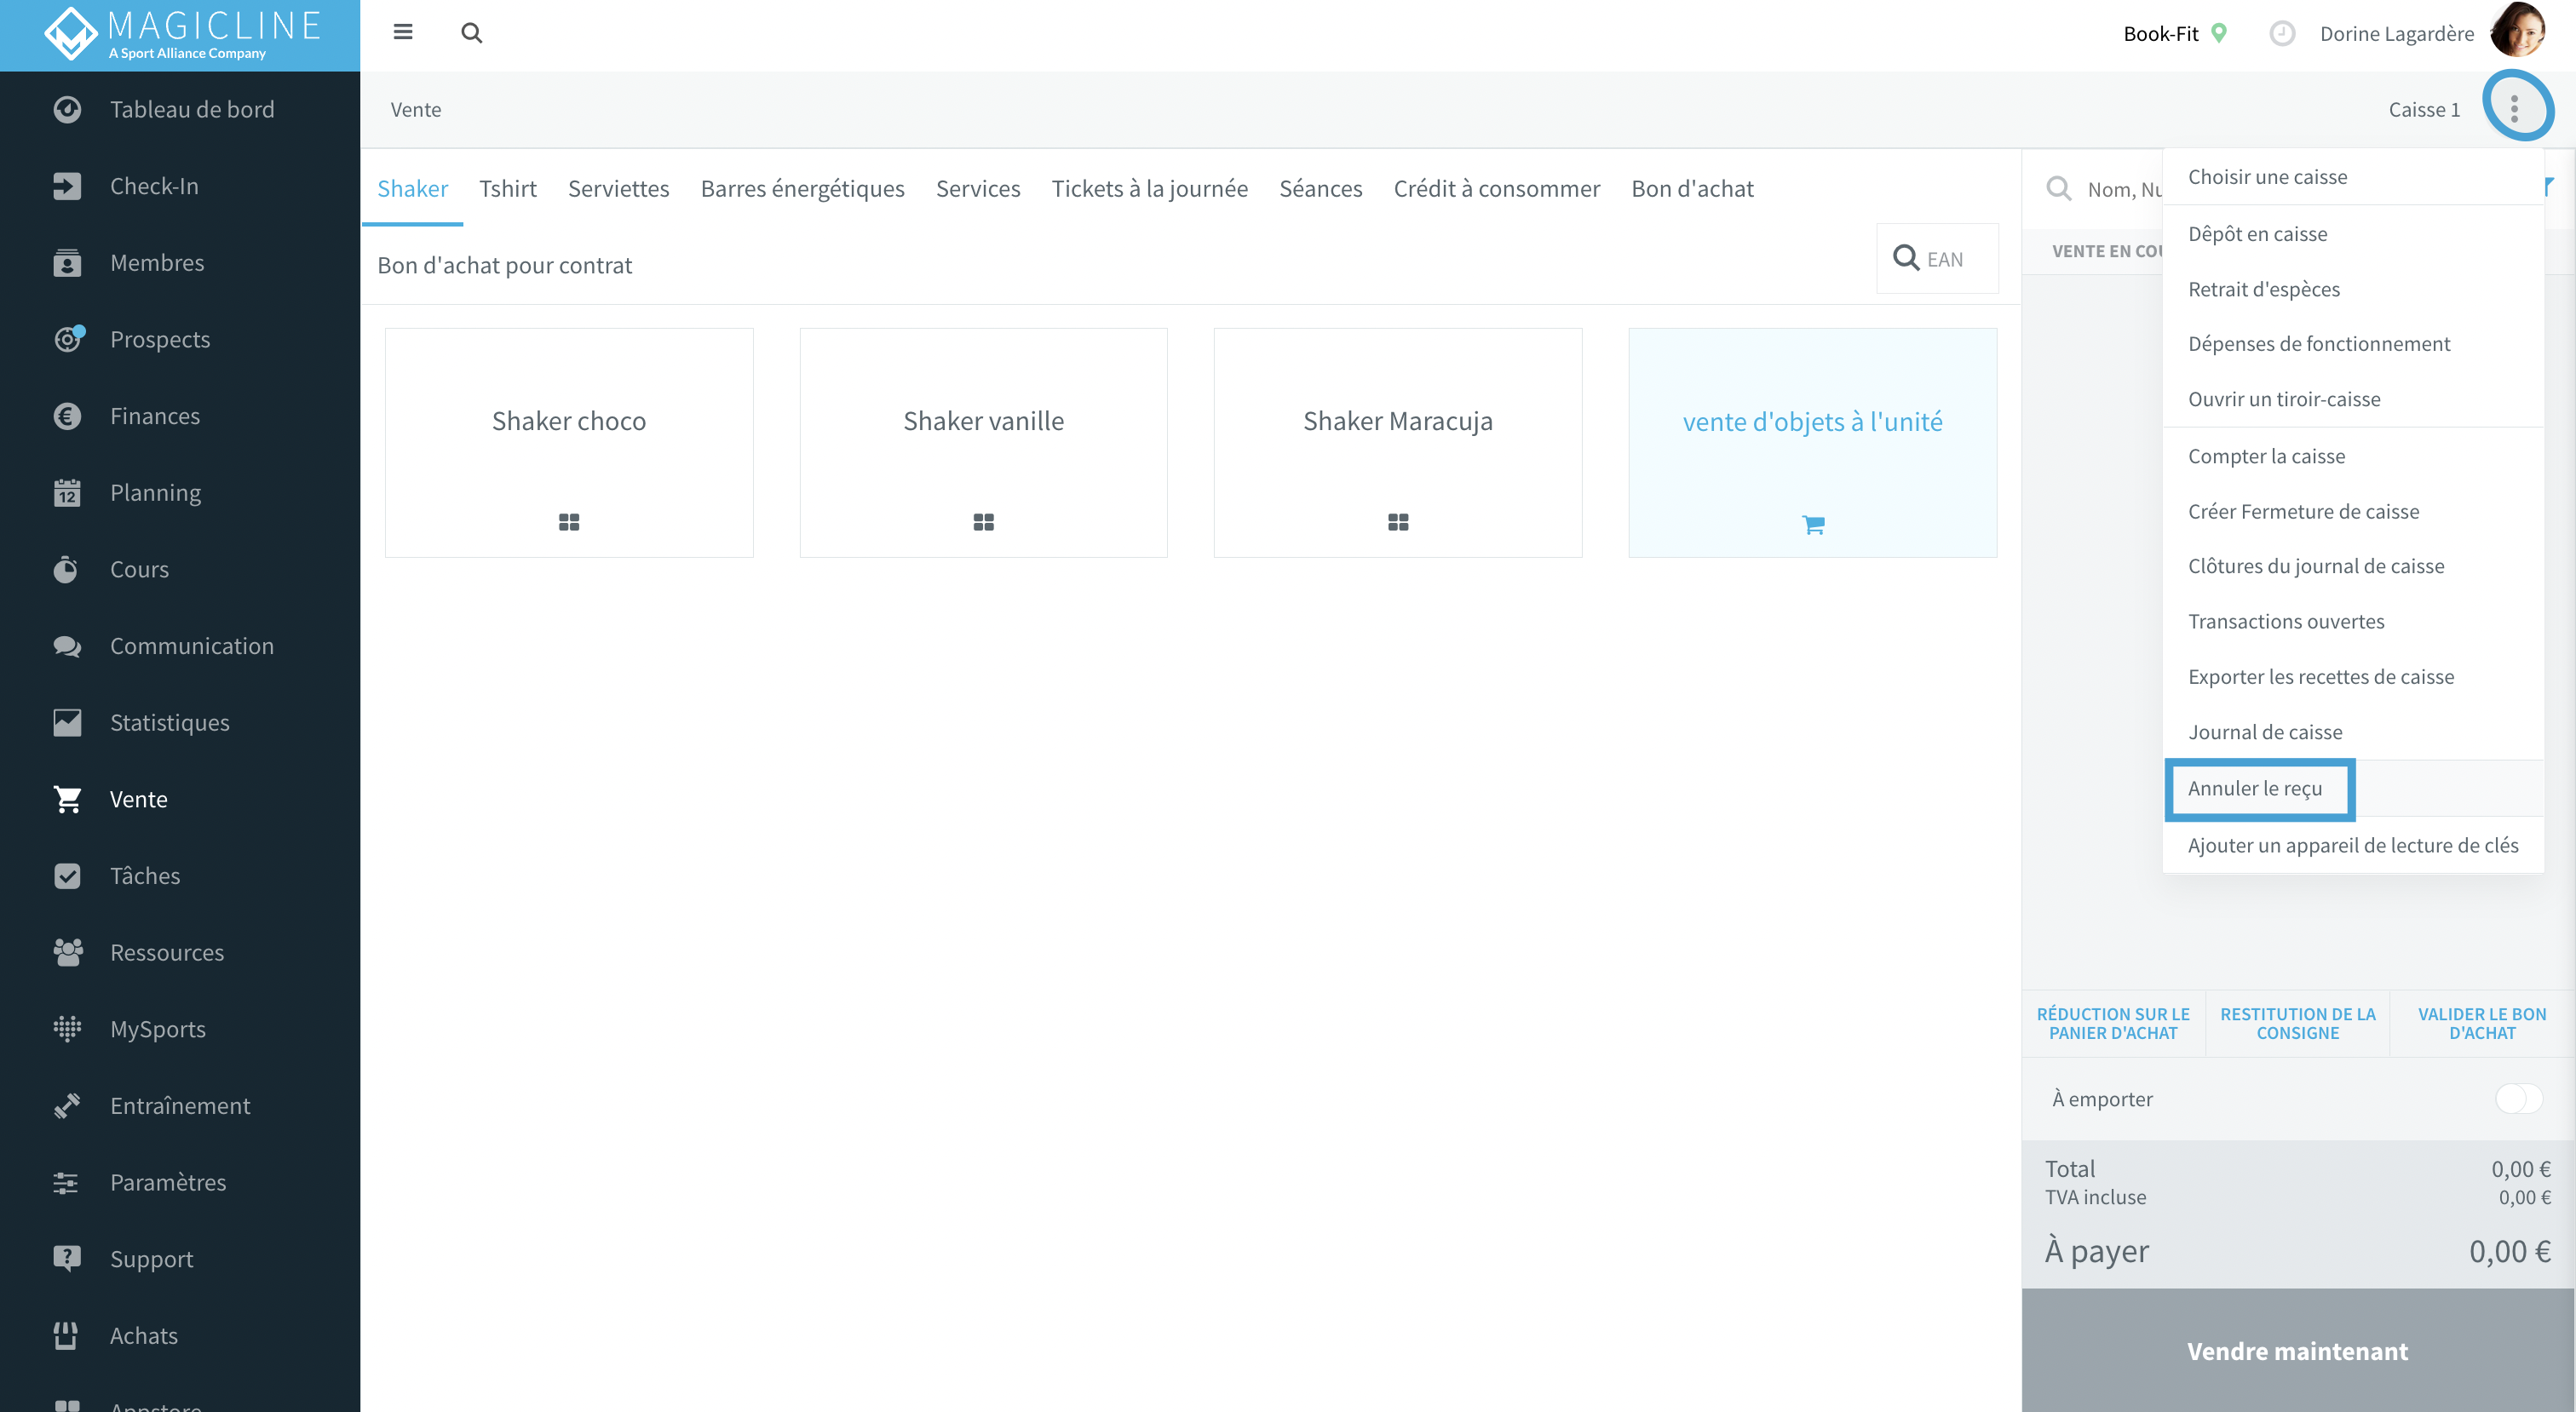Click the Communication chat icon

pyautogui.click(x=67, y=646)
